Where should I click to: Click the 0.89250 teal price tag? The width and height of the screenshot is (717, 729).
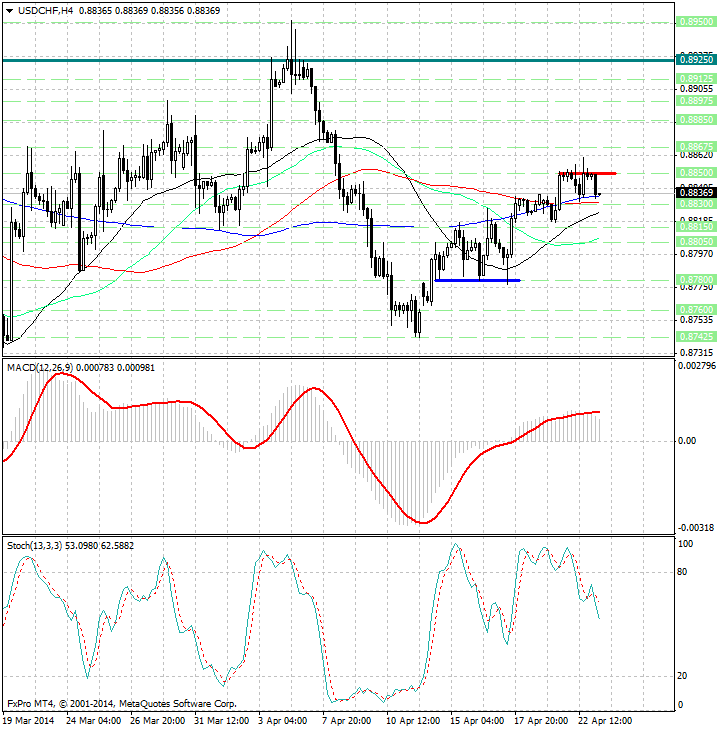693,61
